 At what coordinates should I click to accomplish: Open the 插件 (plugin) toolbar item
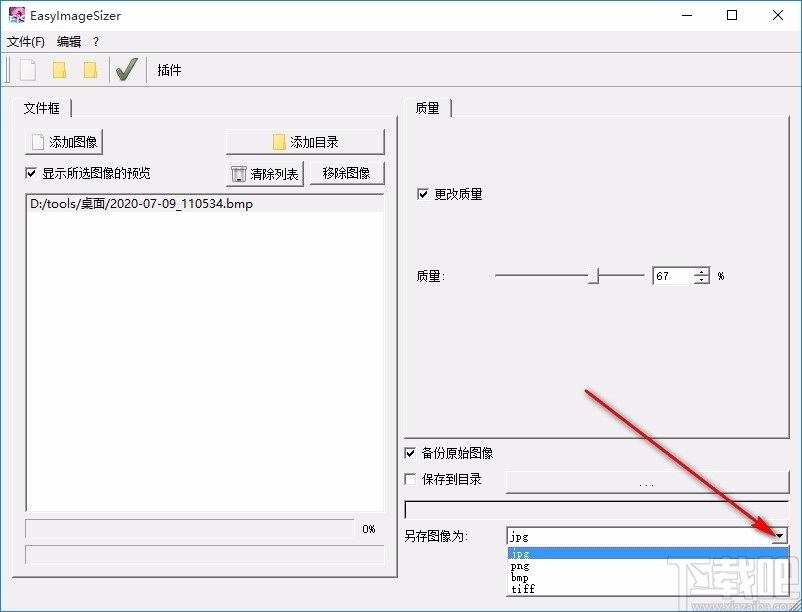(x=168, y=69)
